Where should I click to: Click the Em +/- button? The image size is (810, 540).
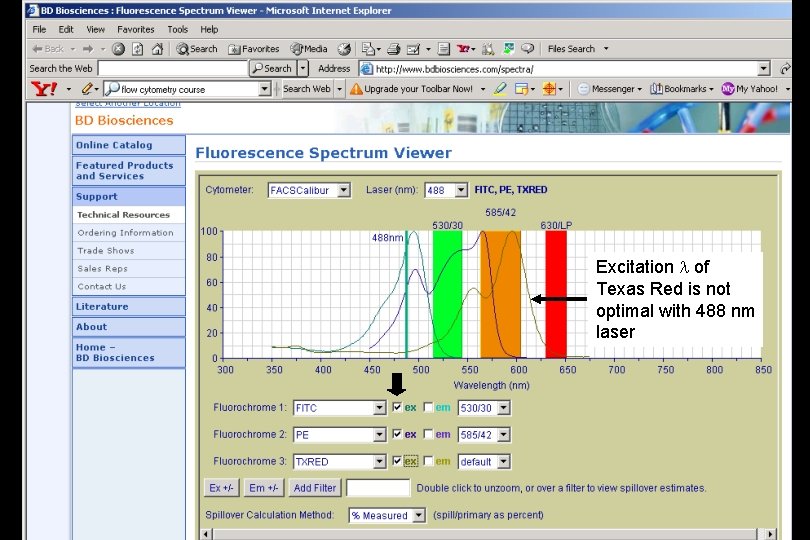point(263,488)
